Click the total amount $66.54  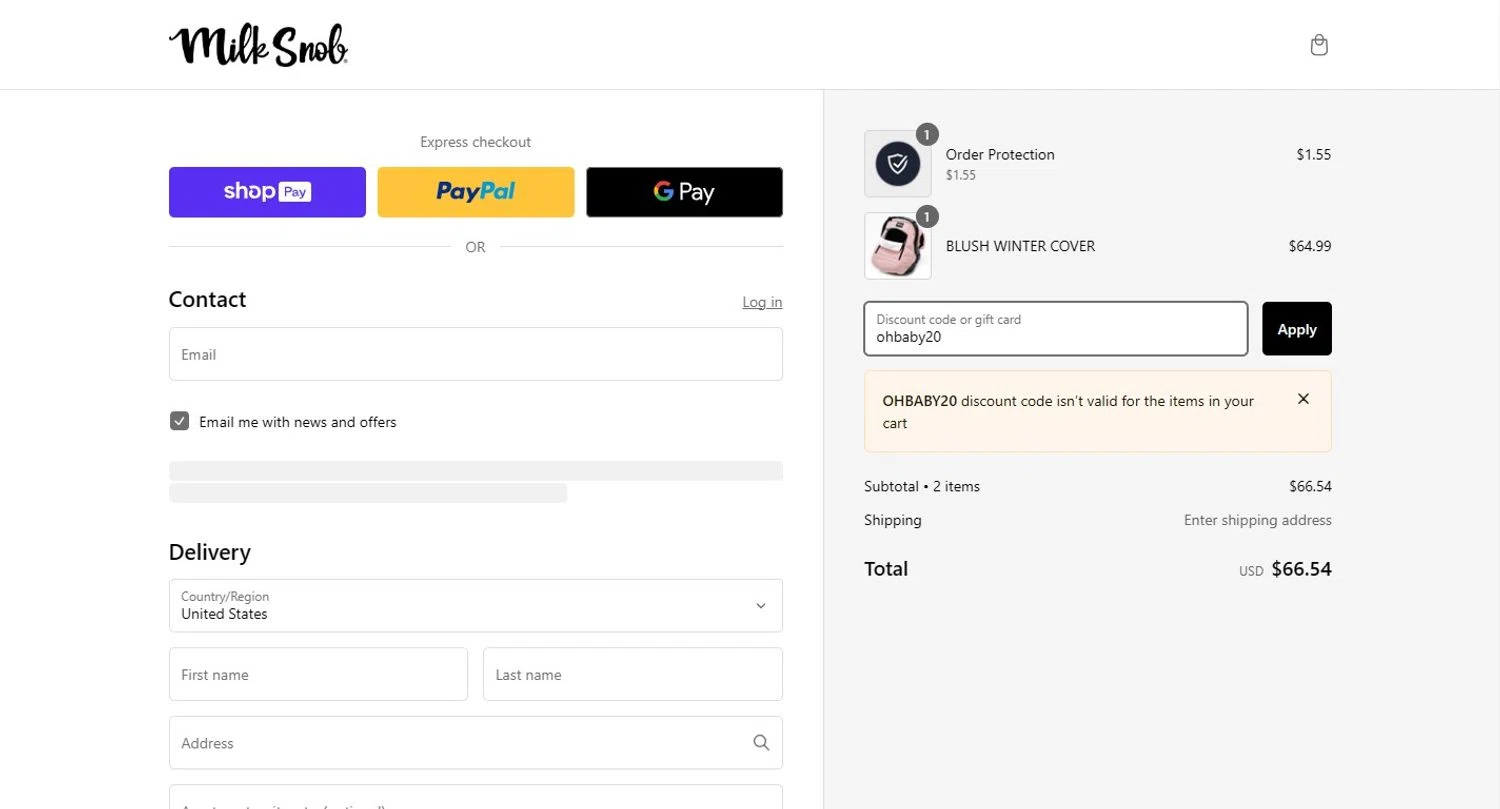[1301, 569]
